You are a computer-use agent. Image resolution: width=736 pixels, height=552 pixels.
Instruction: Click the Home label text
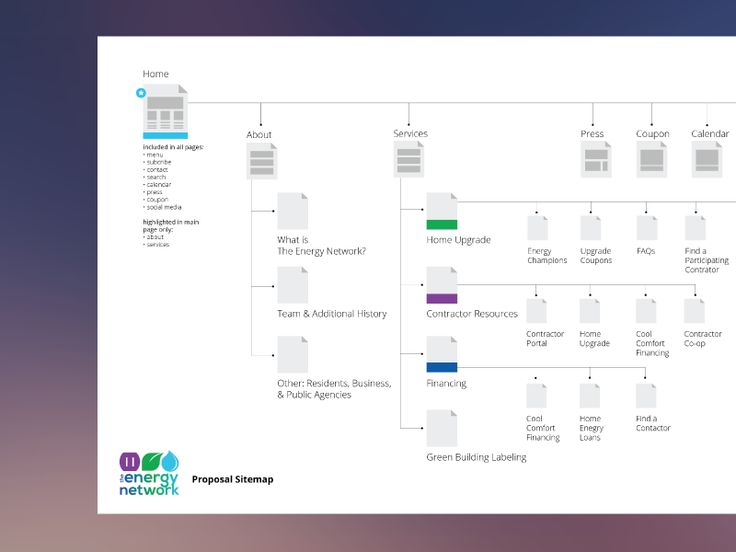pos(155,74)
